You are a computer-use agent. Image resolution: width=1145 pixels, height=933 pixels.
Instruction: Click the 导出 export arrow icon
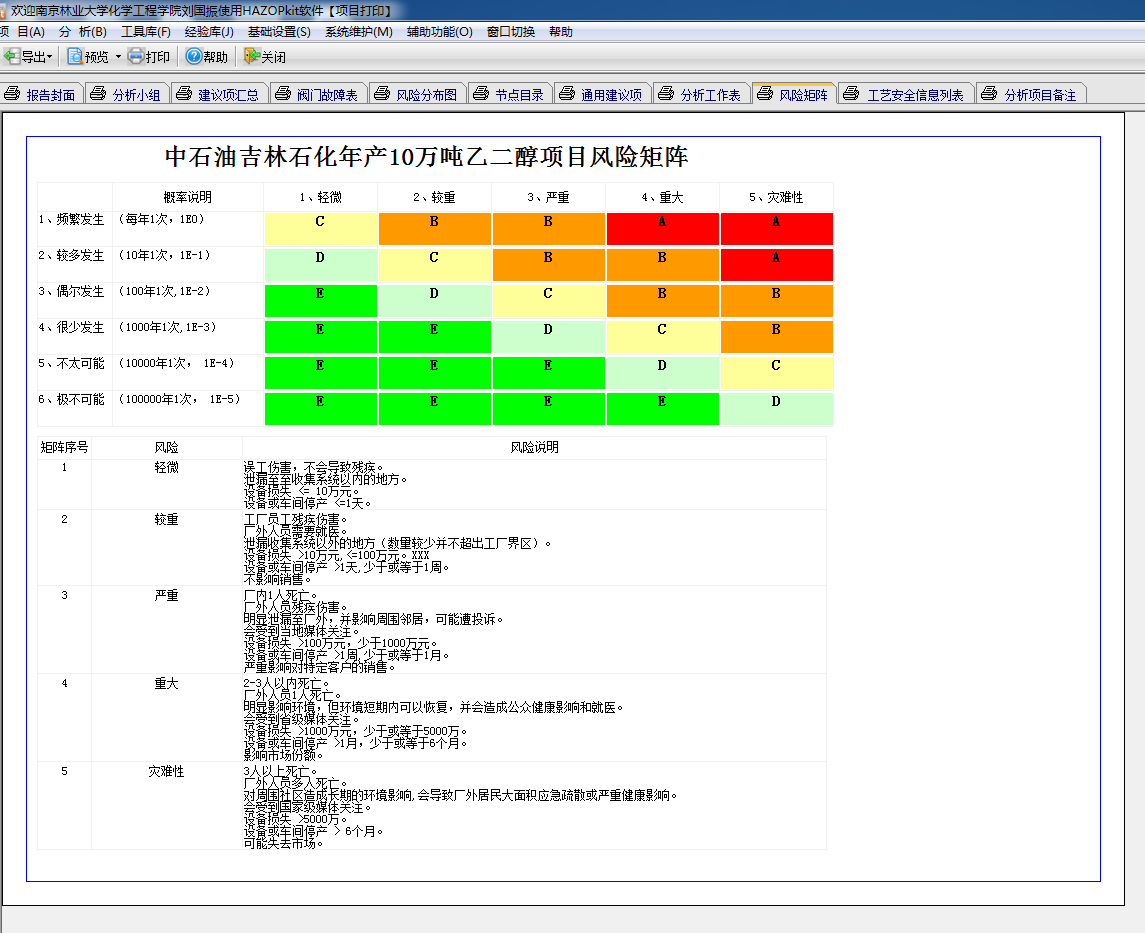(x=11, y=56)
